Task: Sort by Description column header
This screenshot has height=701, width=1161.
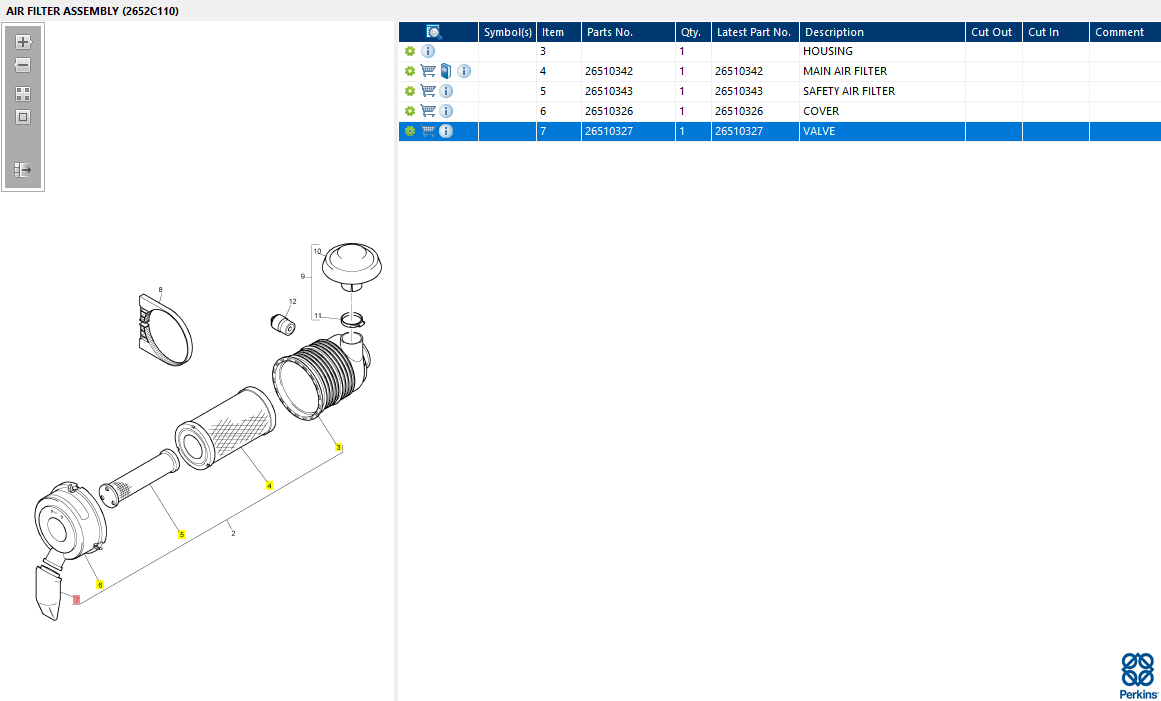Action: coord(882,32)
